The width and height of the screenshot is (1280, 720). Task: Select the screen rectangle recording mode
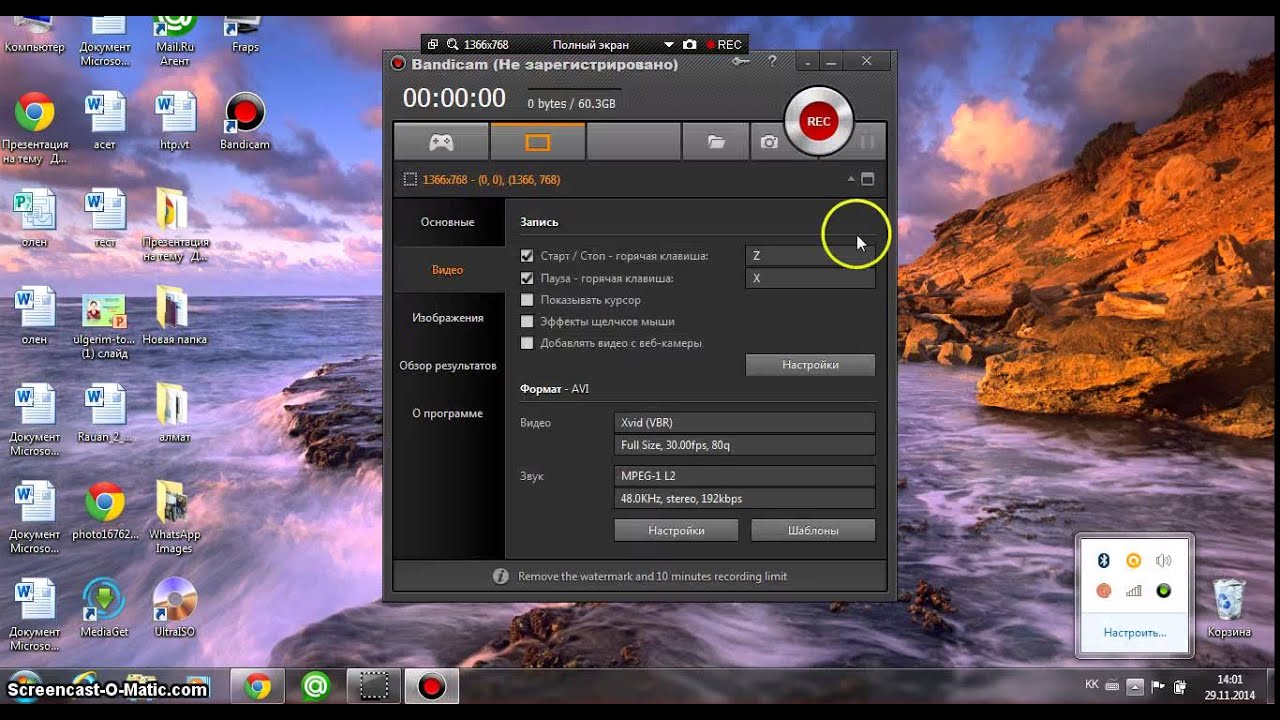coord(538,142)
